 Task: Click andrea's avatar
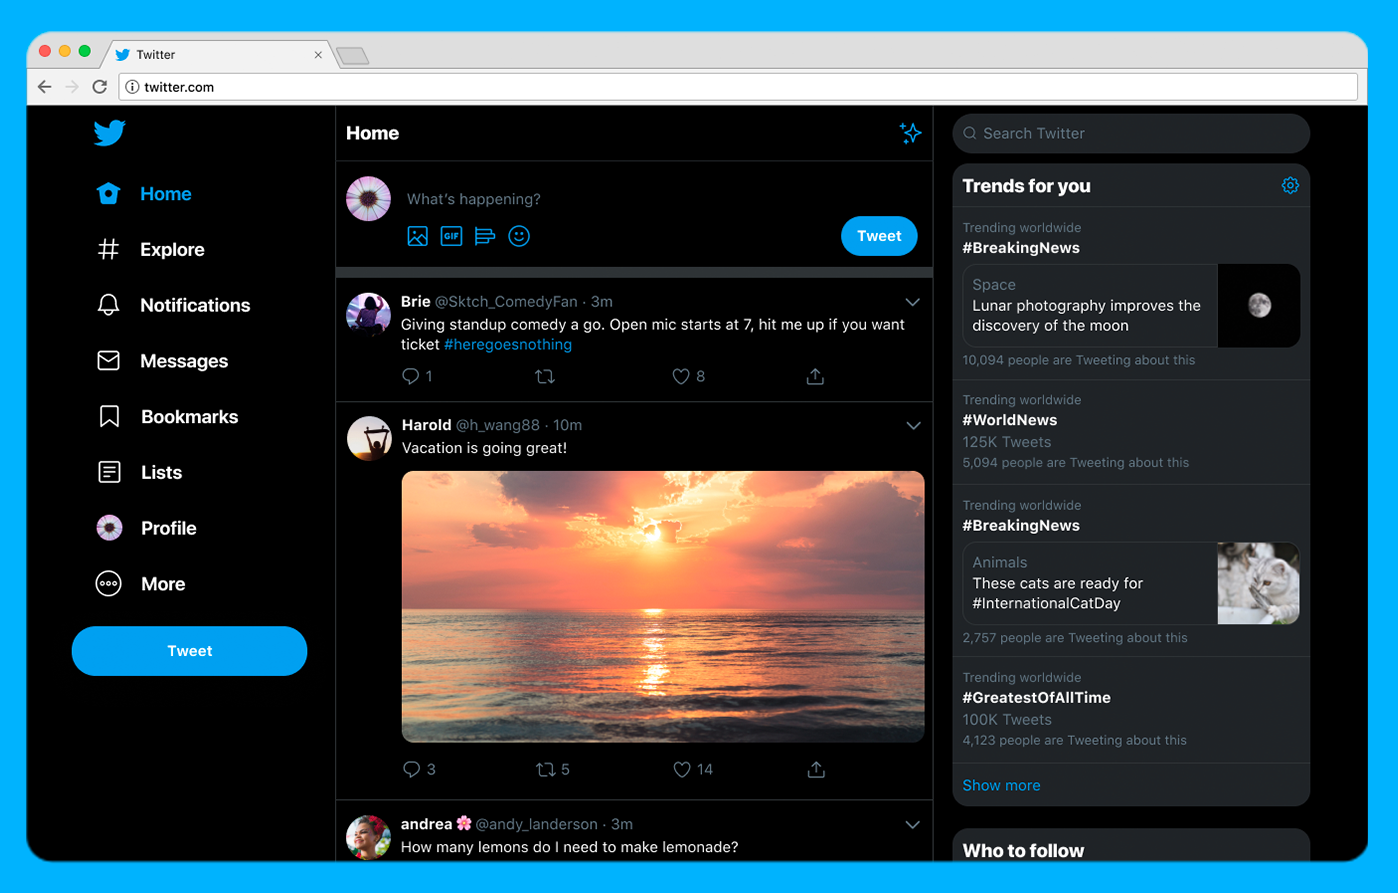[368, 837]
